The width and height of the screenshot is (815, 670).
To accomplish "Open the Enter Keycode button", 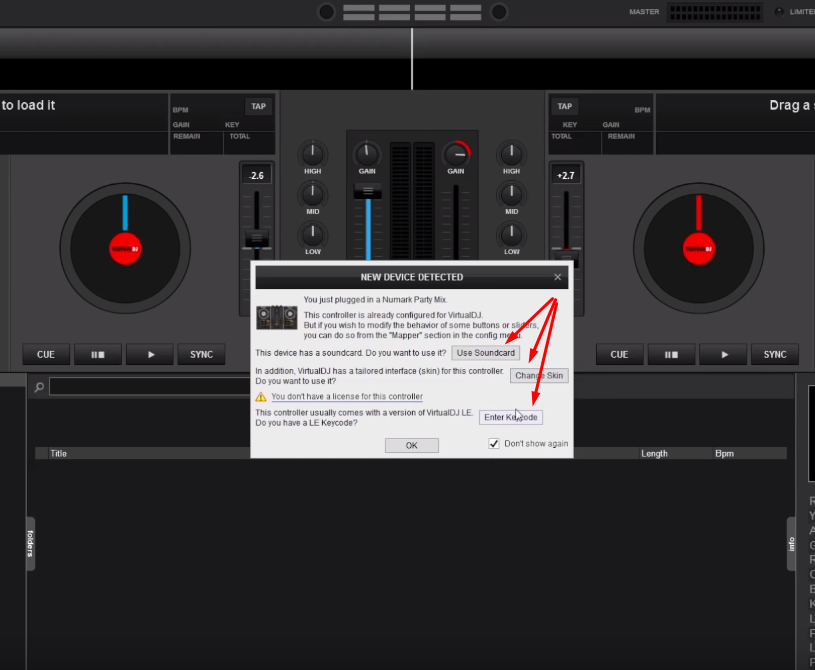I will tap(510, 417).
